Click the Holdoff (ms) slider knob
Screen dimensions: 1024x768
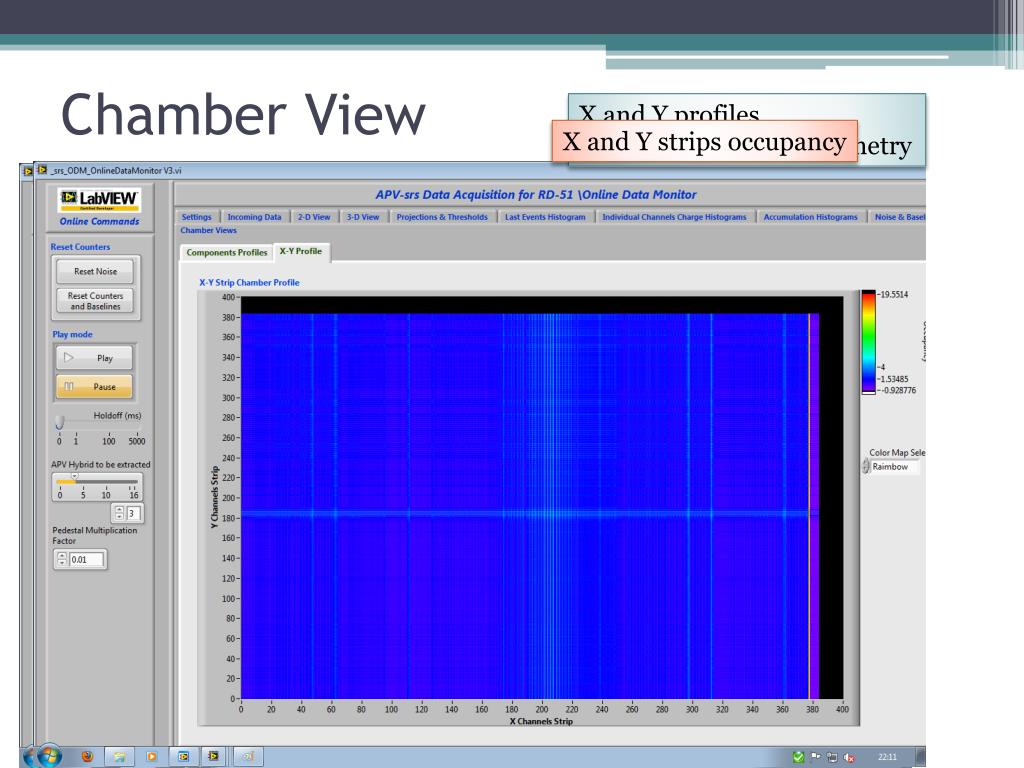[x=59, y=422]
